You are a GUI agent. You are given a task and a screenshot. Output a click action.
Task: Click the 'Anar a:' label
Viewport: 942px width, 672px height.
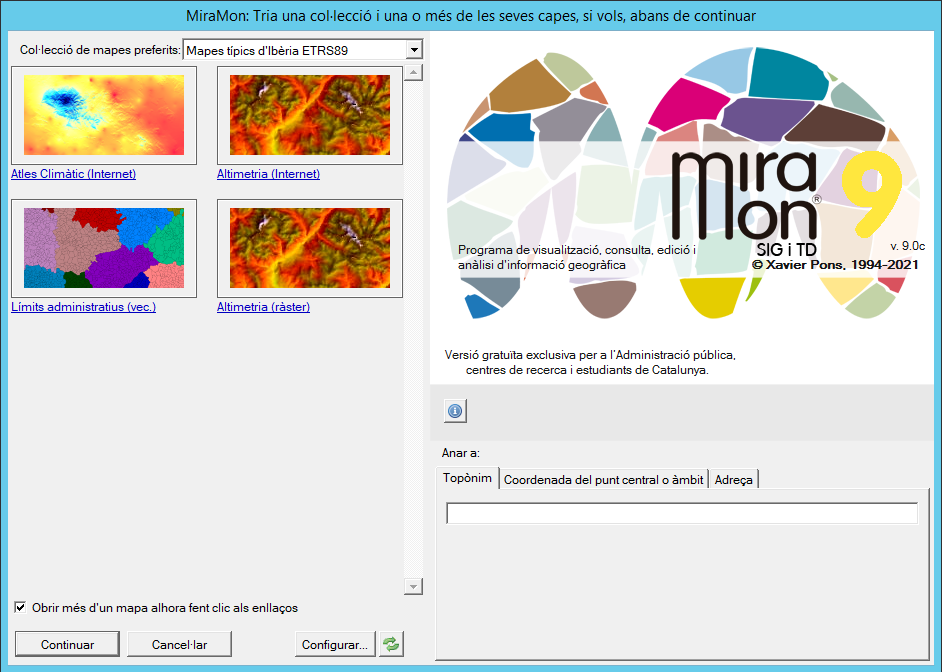(461, 453)
